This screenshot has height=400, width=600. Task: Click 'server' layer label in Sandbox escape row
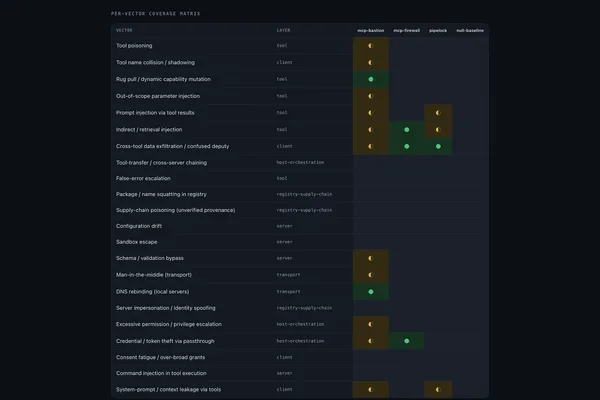coord(284,242)
